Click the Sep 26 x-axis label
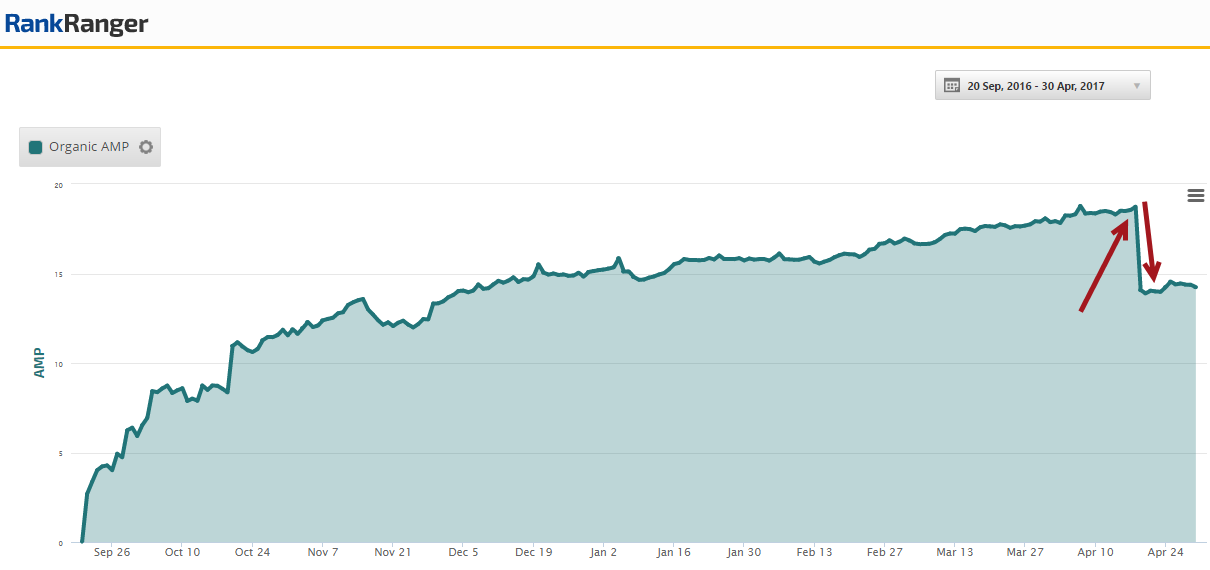The width and height of the screenshot is (1210, 570). tap(111, 552)
